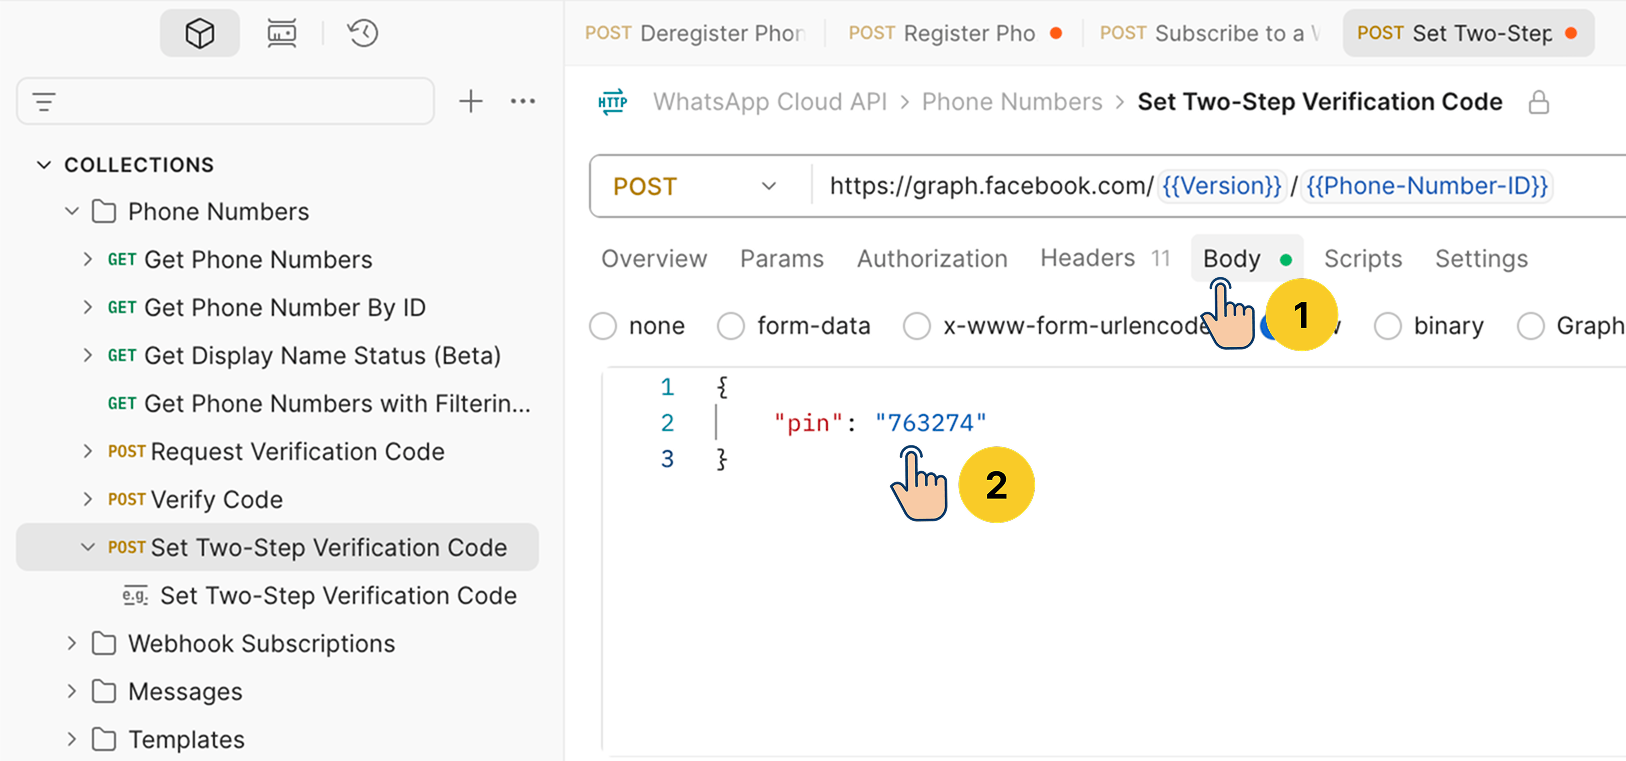
Task: Click the lock icon beside request title
Action: click(1539, 102)
